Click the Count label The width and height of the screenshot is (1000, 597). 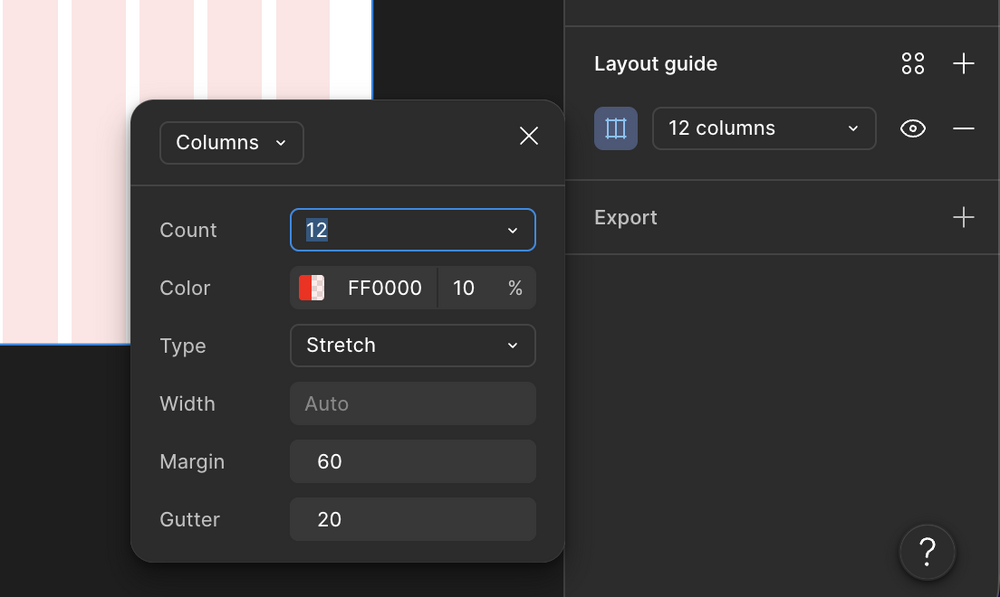[x=188, y=230]
